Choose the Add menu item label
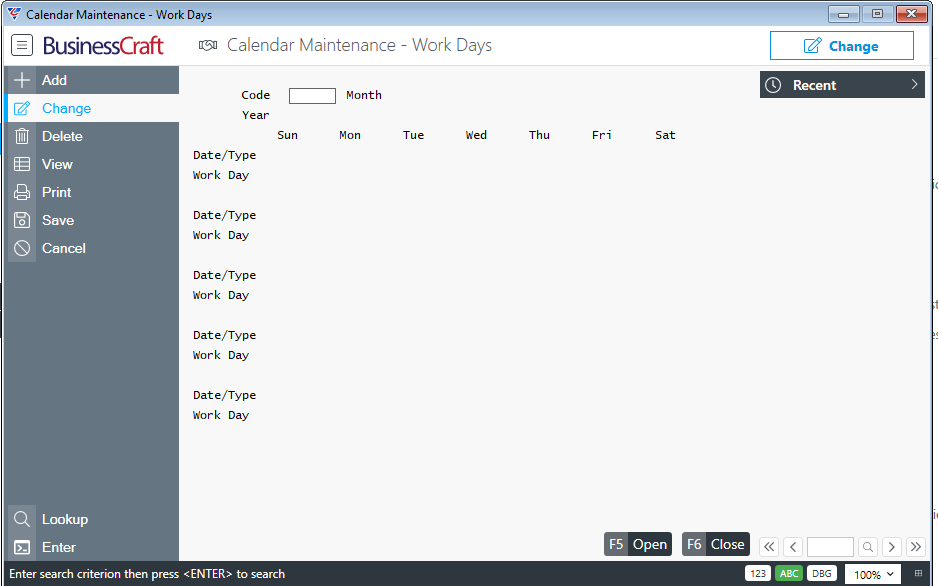The image size is (938, 586). tap(54, 80)
